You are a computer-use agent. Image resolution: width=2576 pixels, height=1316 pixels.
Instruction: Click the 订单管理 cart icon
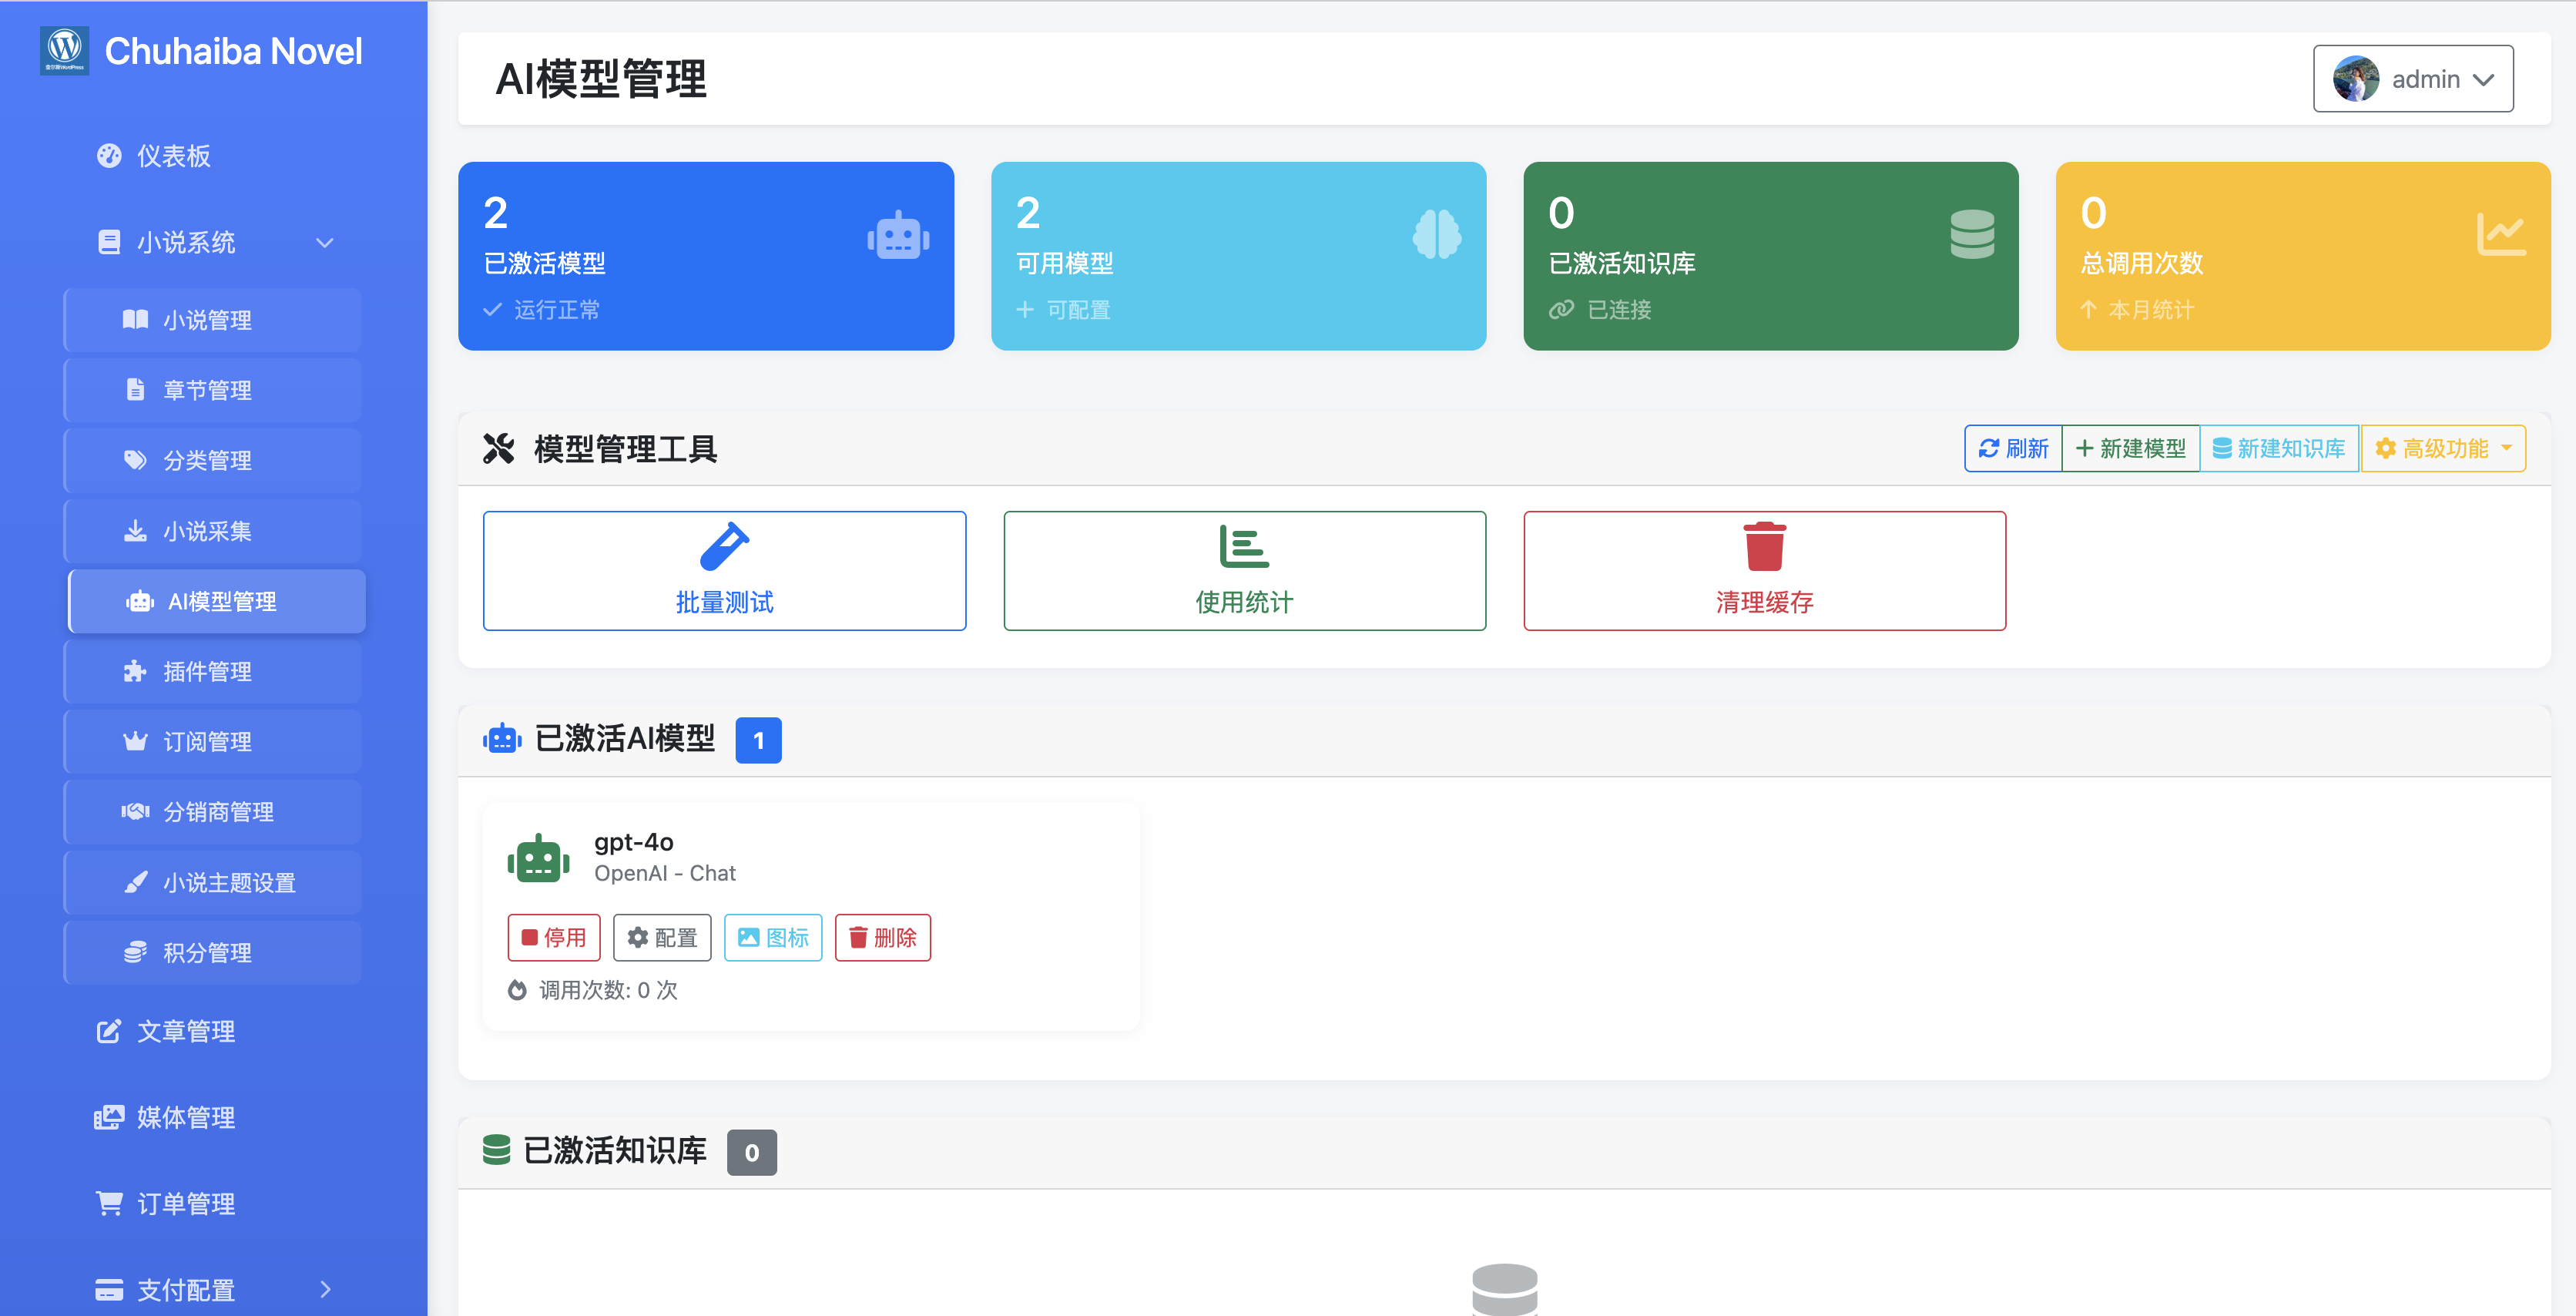coord(109,1203)
